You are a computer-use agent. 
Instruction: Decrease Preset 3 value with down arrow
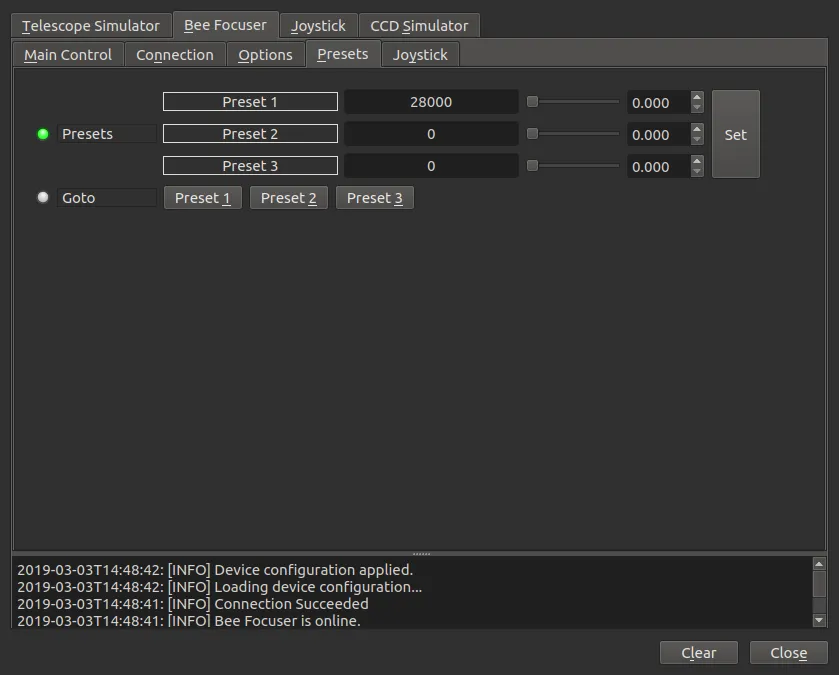click(697, 172)
